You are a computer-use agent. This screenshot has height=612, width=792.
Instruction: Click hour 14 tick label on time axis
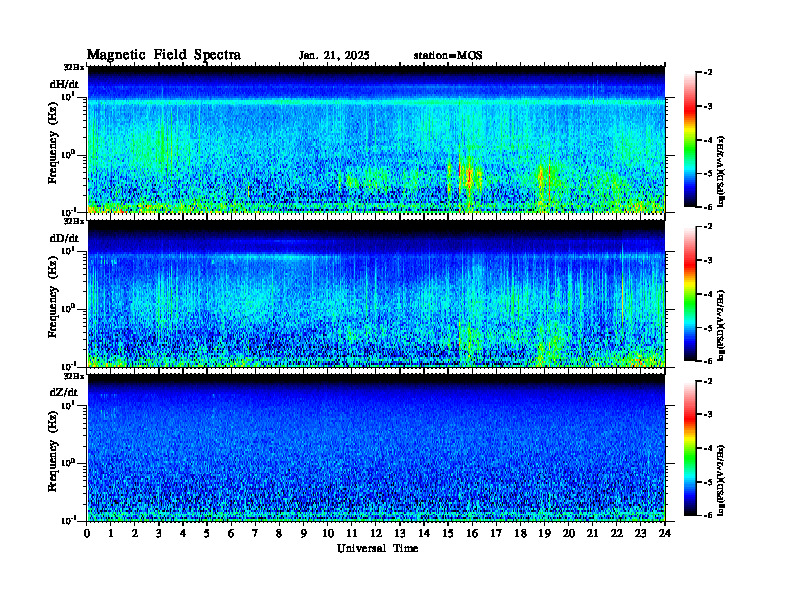tap(424, 534)
